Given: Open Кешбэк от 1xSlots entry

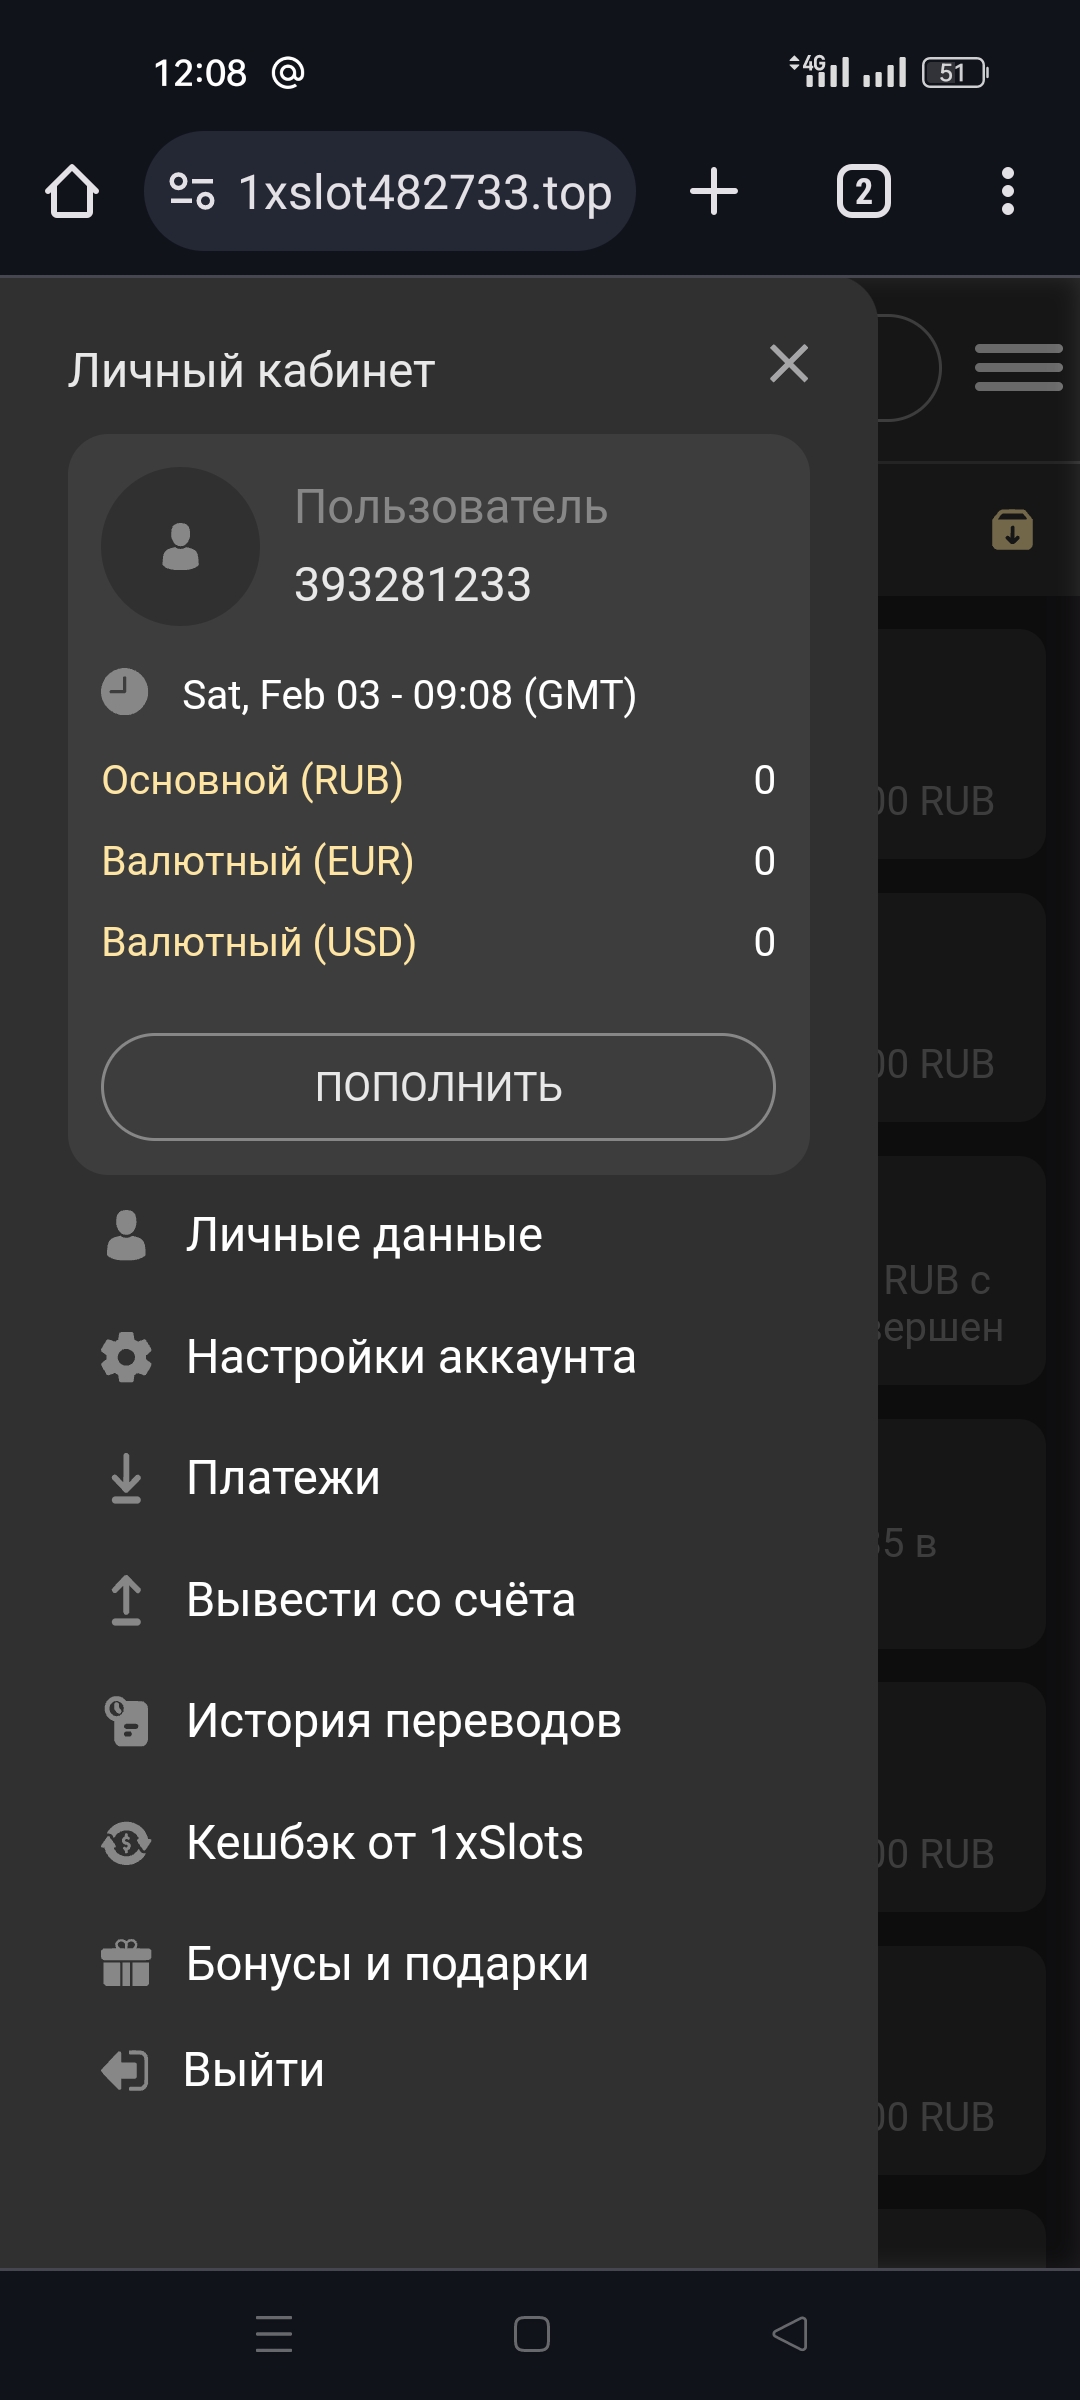Looking at the screenshot, I should [x=384, y=1842].
